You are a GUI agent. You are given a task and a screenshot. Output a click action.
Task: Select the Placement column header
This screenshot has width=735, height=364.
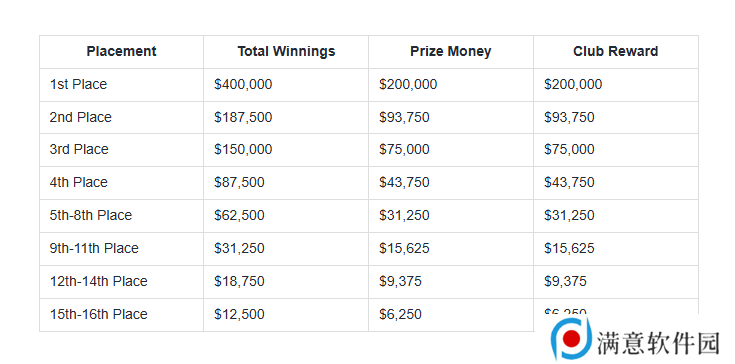tap(121, 52)
